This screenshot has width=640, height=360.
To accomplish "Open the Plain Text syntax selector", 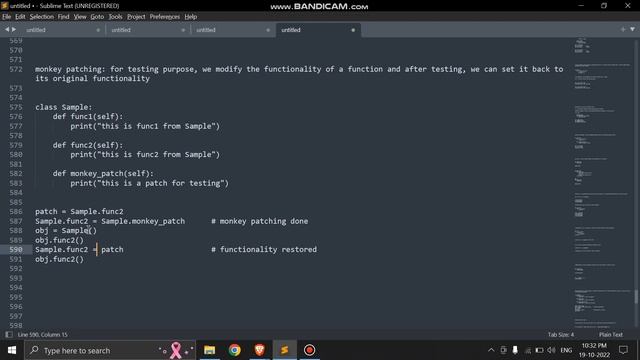I will click(x=611, y=335).
